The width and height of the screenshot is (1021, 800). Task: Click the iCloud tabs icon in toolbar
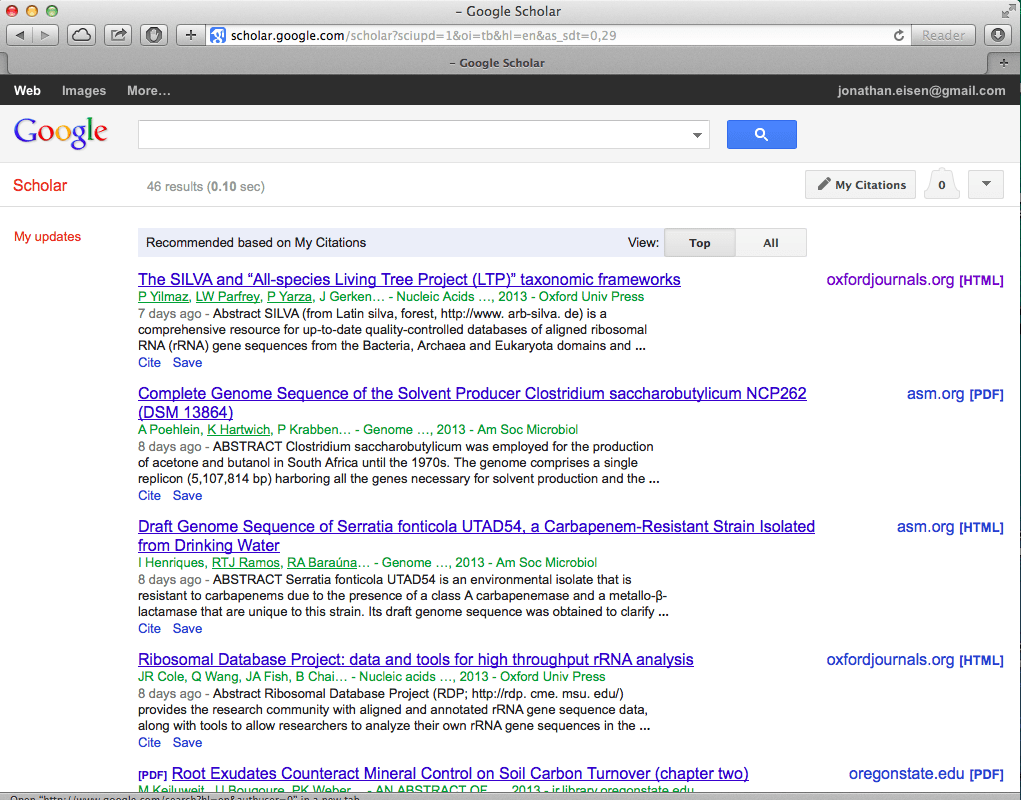tap(82, 35)
